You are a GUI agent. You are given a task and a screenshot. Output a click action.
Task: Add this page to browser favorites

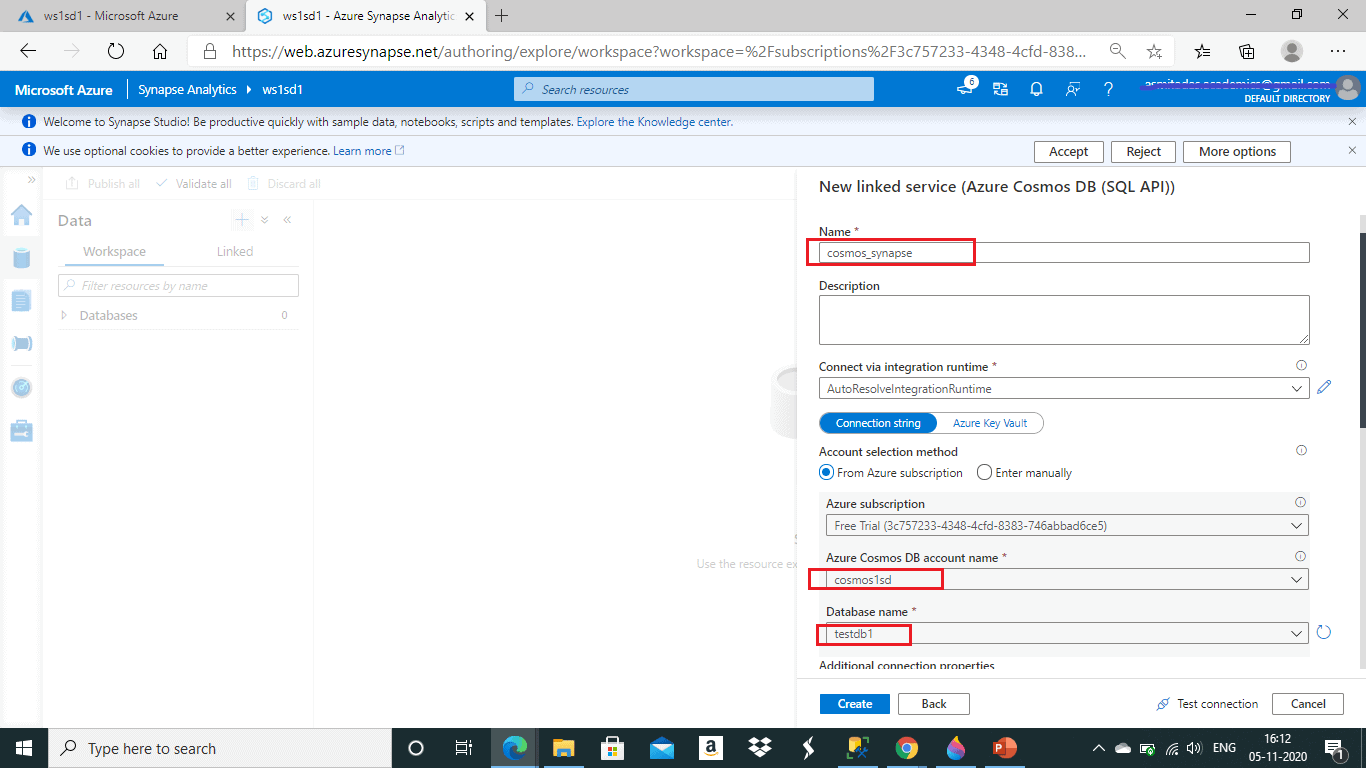pos(1154,51)
